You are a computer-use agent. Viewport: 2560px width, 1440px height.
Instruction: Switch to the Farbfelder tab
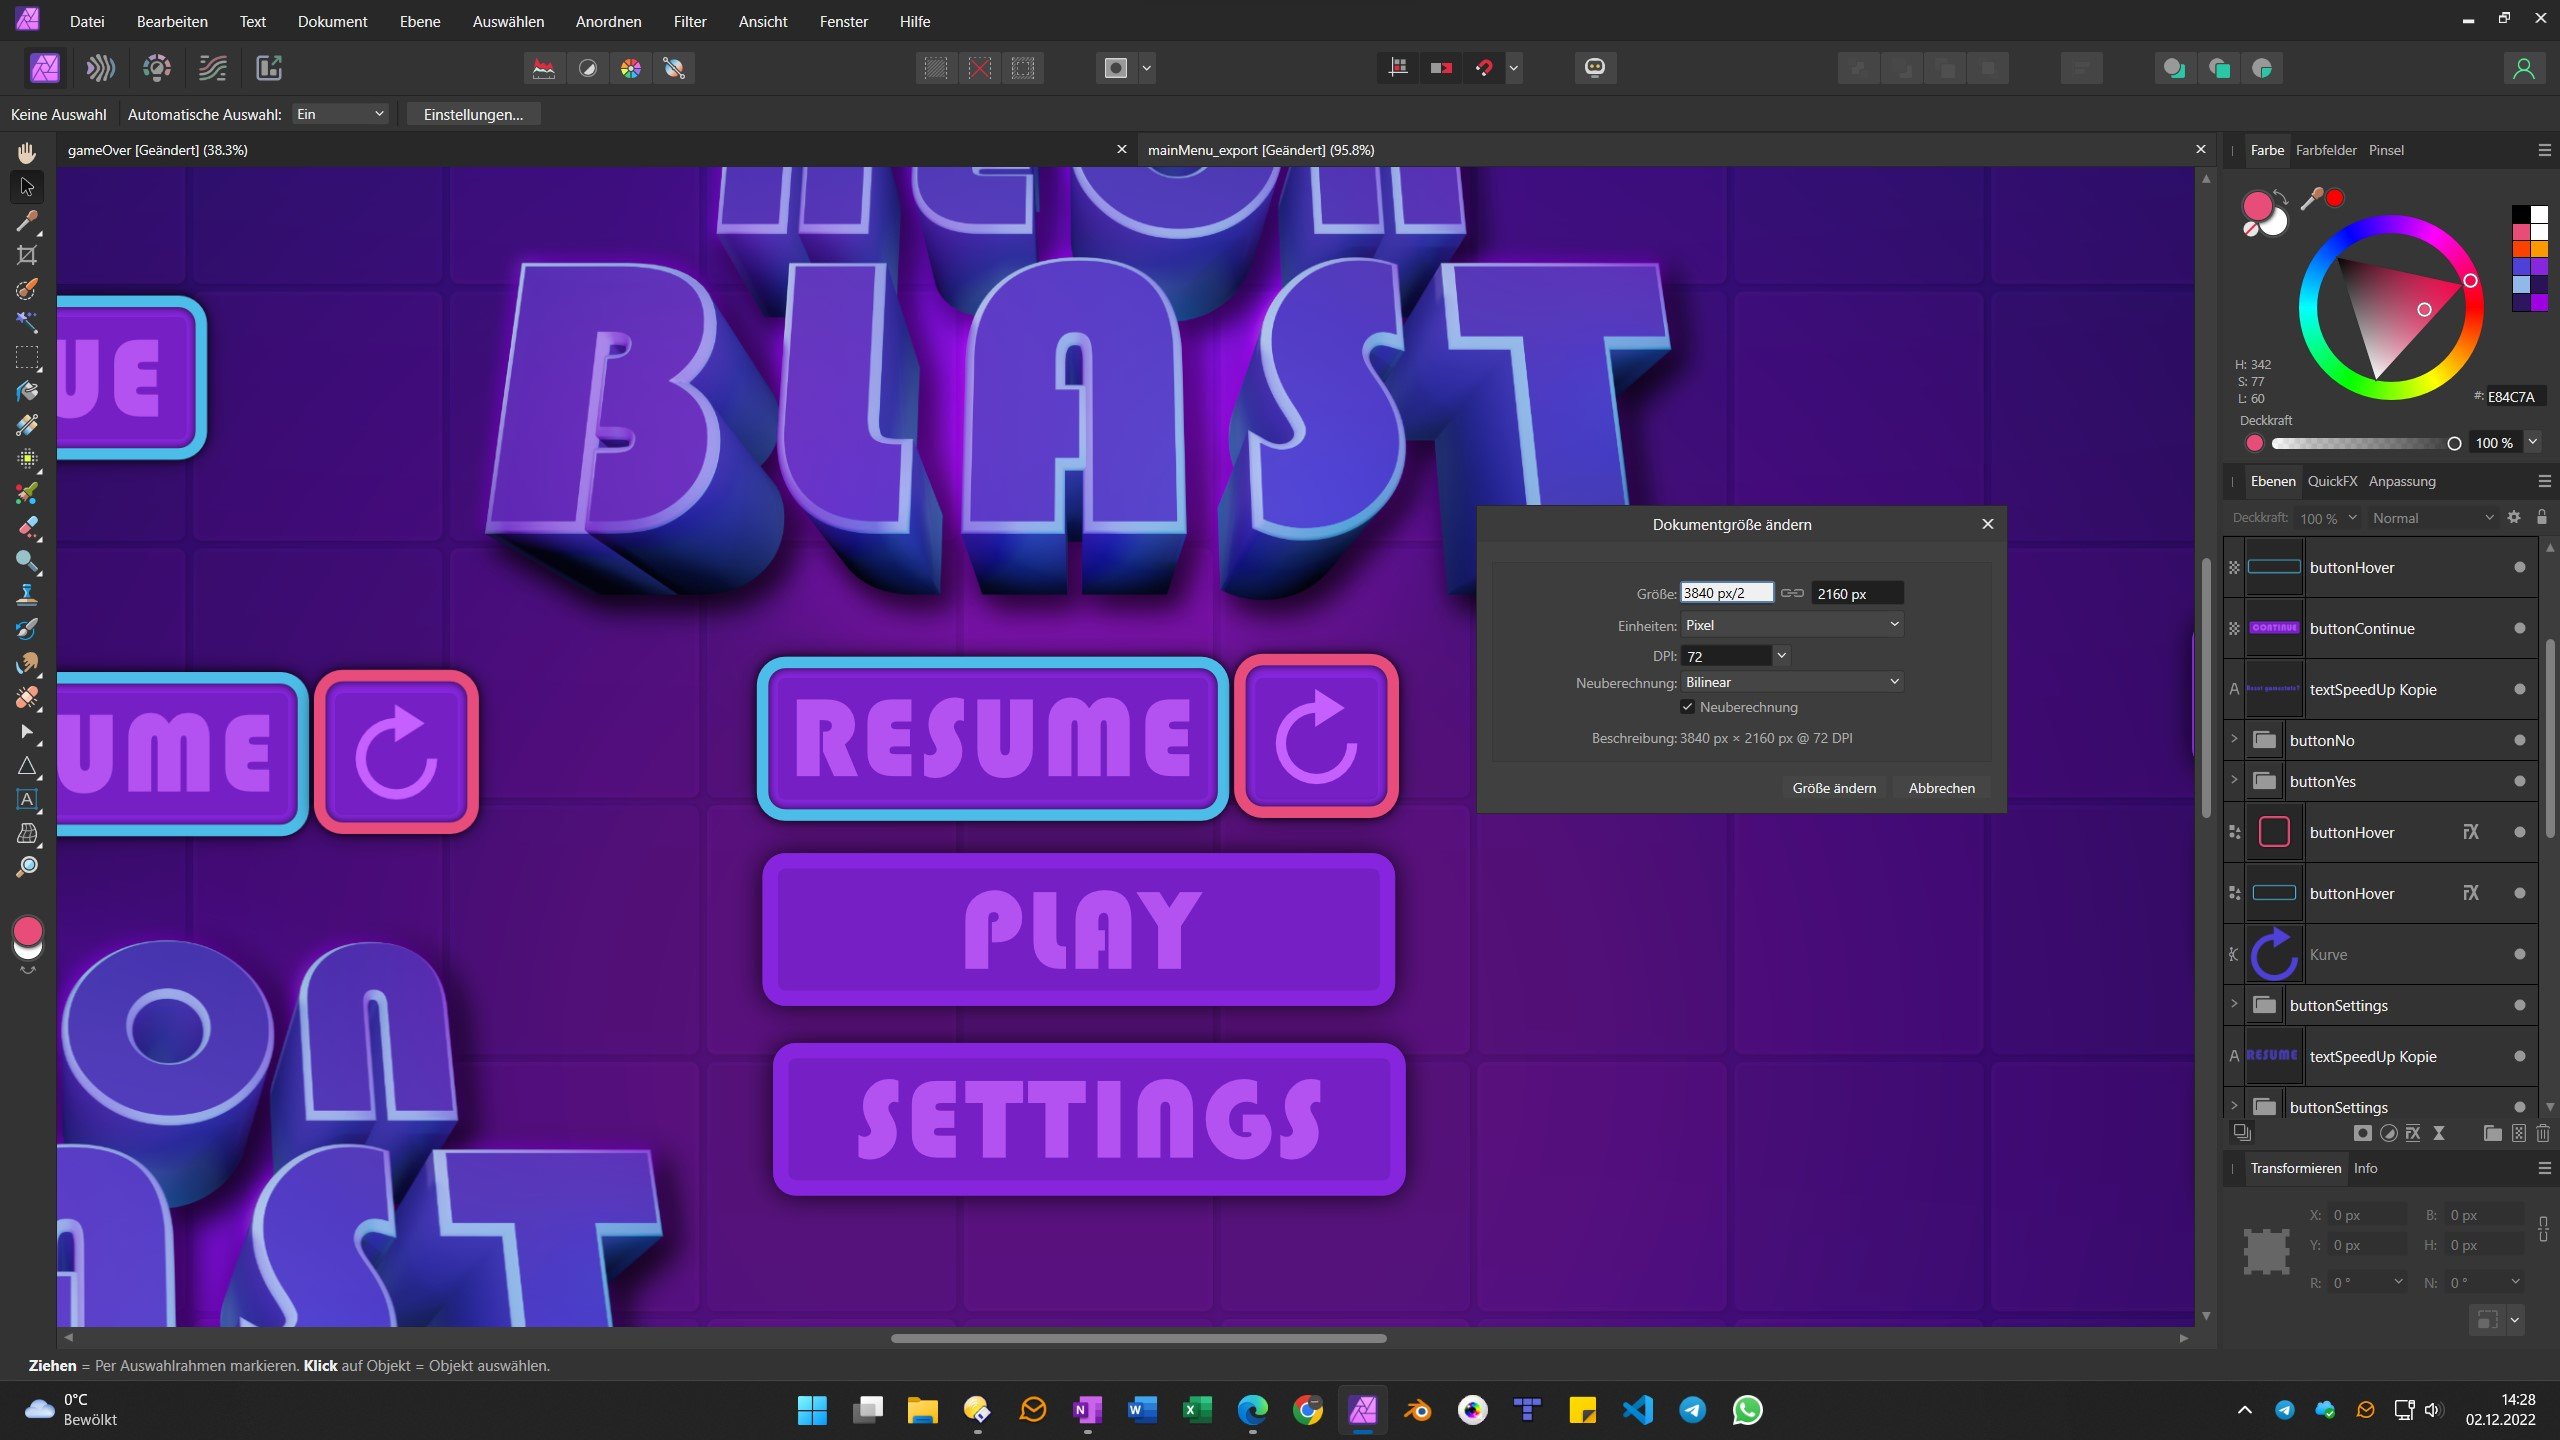[x=2325, y=150]
